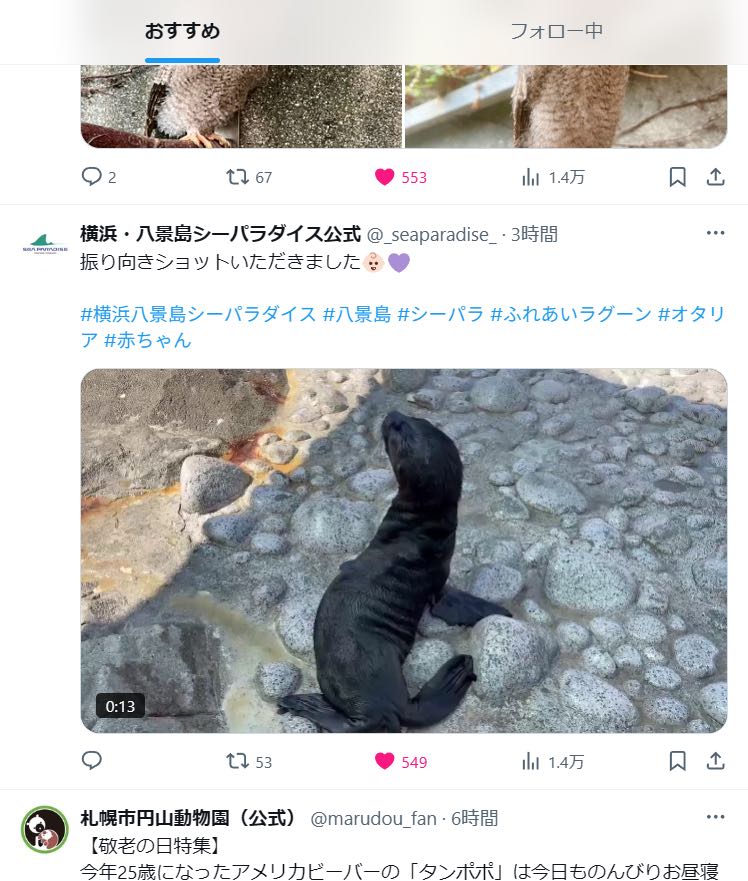The height and width of the screenshot is (881, 748).
Task: Bookmark the Sea Paradise seal post
Action: pos(677,761)
